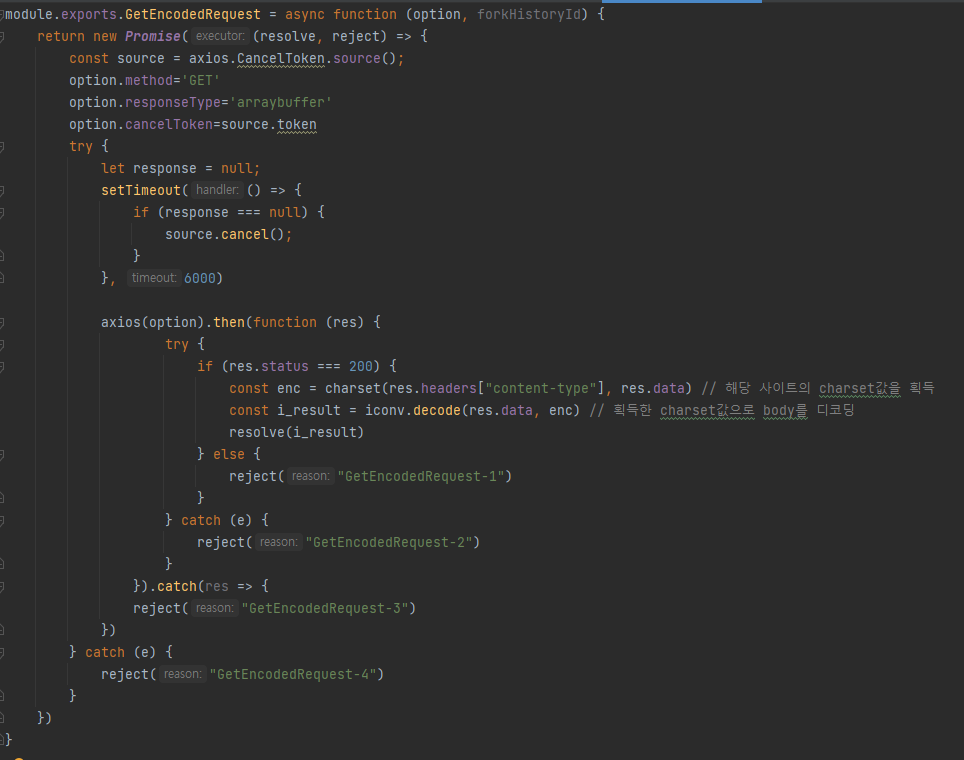Click 'null' in 'if (response === null)'

pyautogui.click(x=285, y=212)
